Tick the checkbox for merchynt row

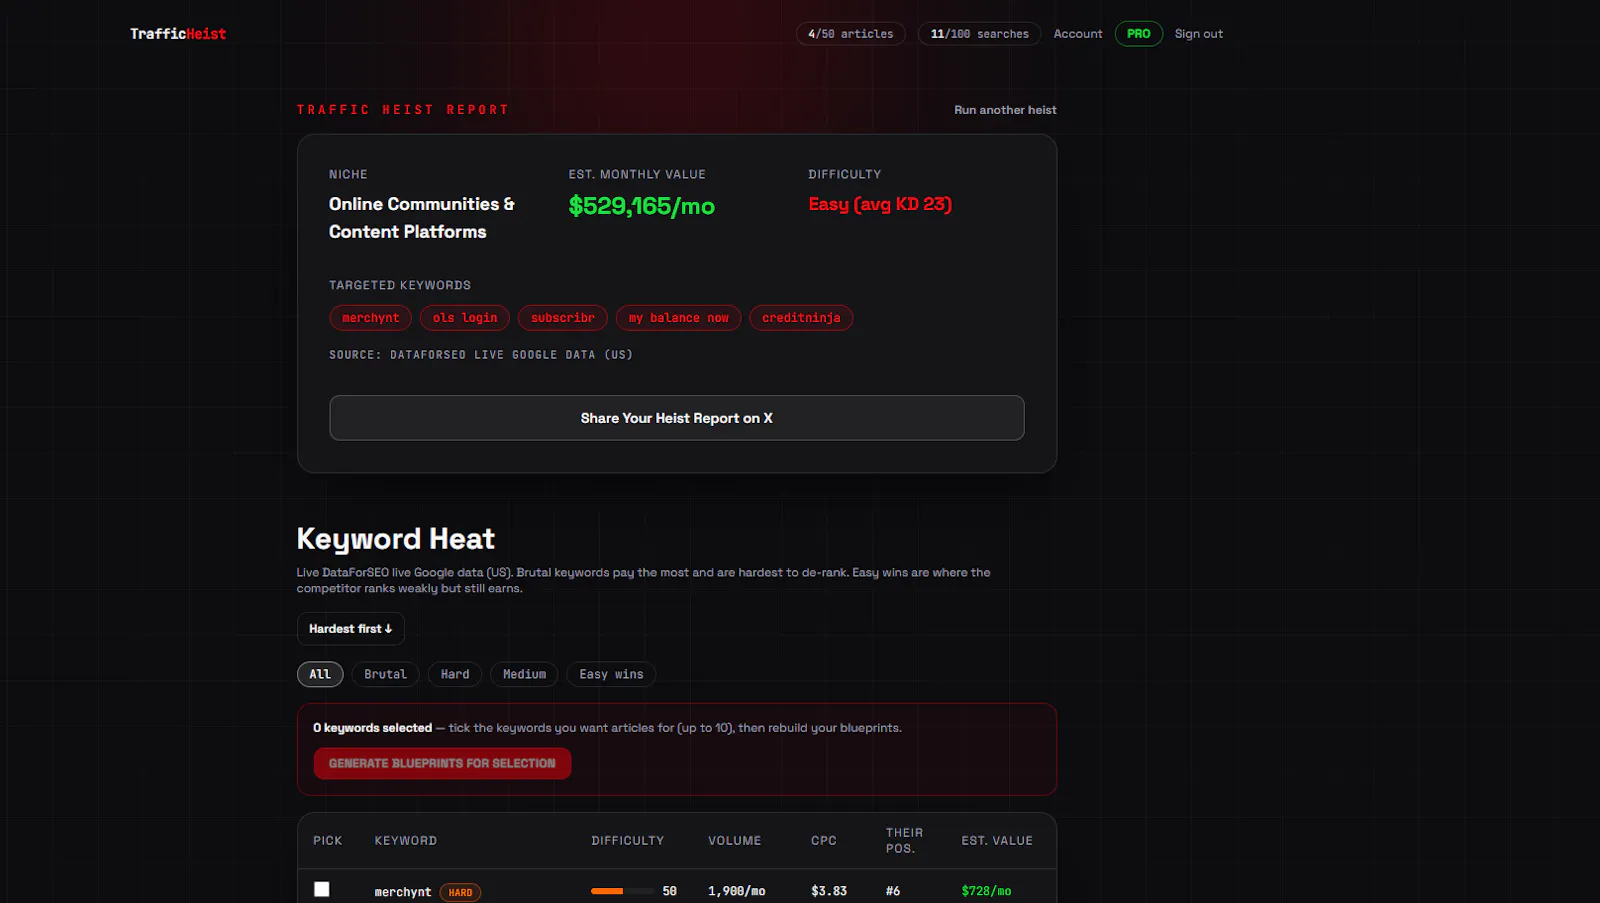pyautogui.click(x=322, y=889)
